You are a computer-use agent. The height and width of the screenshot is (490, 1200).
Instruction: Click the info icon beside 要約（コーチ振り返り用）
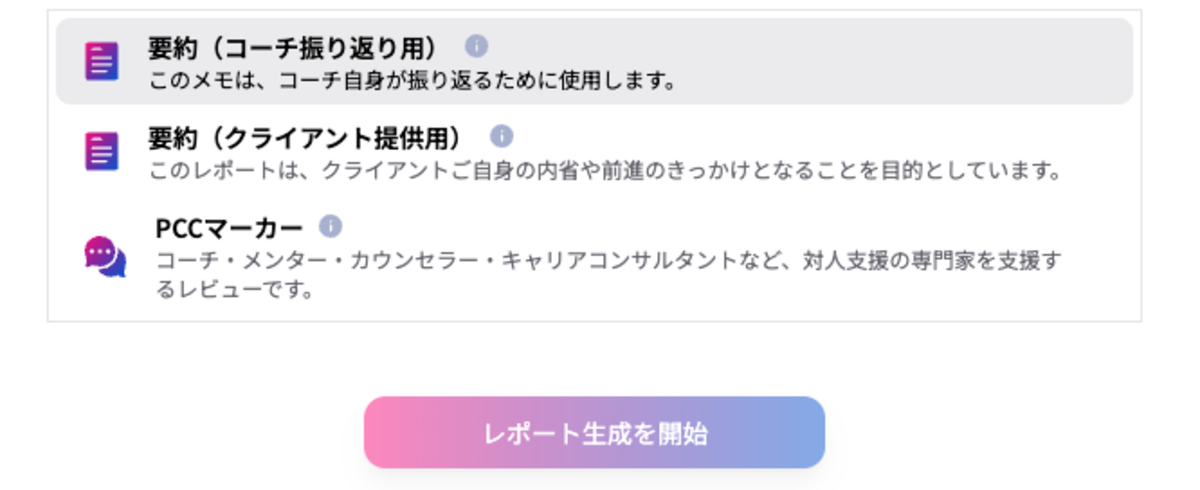coord(476,46)
